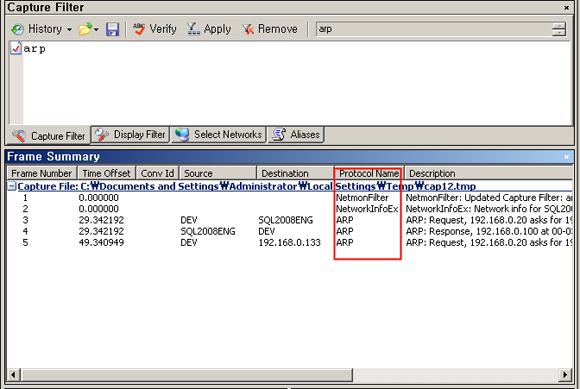Click the arp filter text in editor
The image size is (580, 389).
[x=34, y=49]
